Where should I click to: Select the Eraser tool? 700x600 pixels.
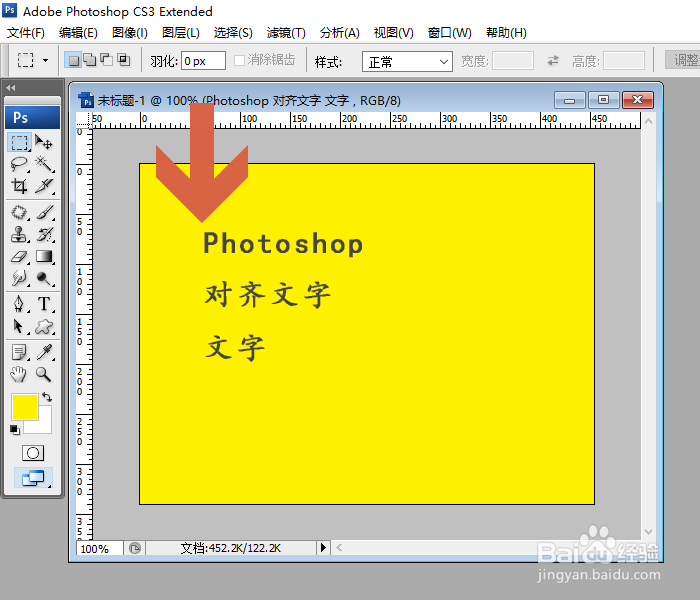(19, 256)
